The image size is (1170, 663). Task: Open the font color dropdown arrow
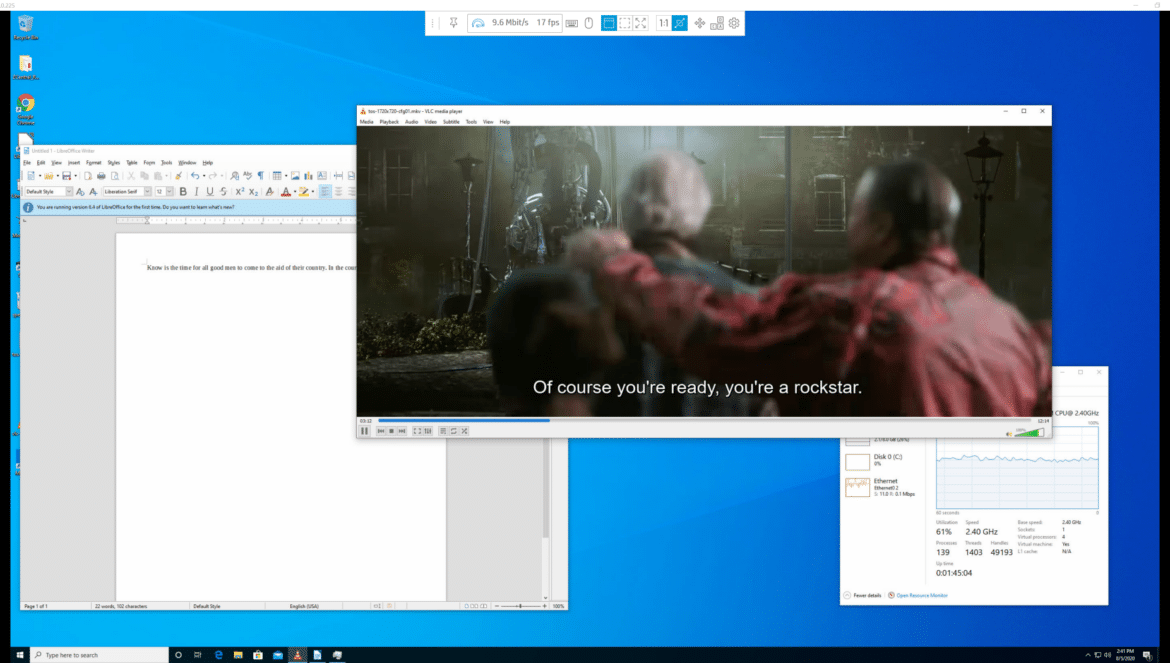point(294,192)
